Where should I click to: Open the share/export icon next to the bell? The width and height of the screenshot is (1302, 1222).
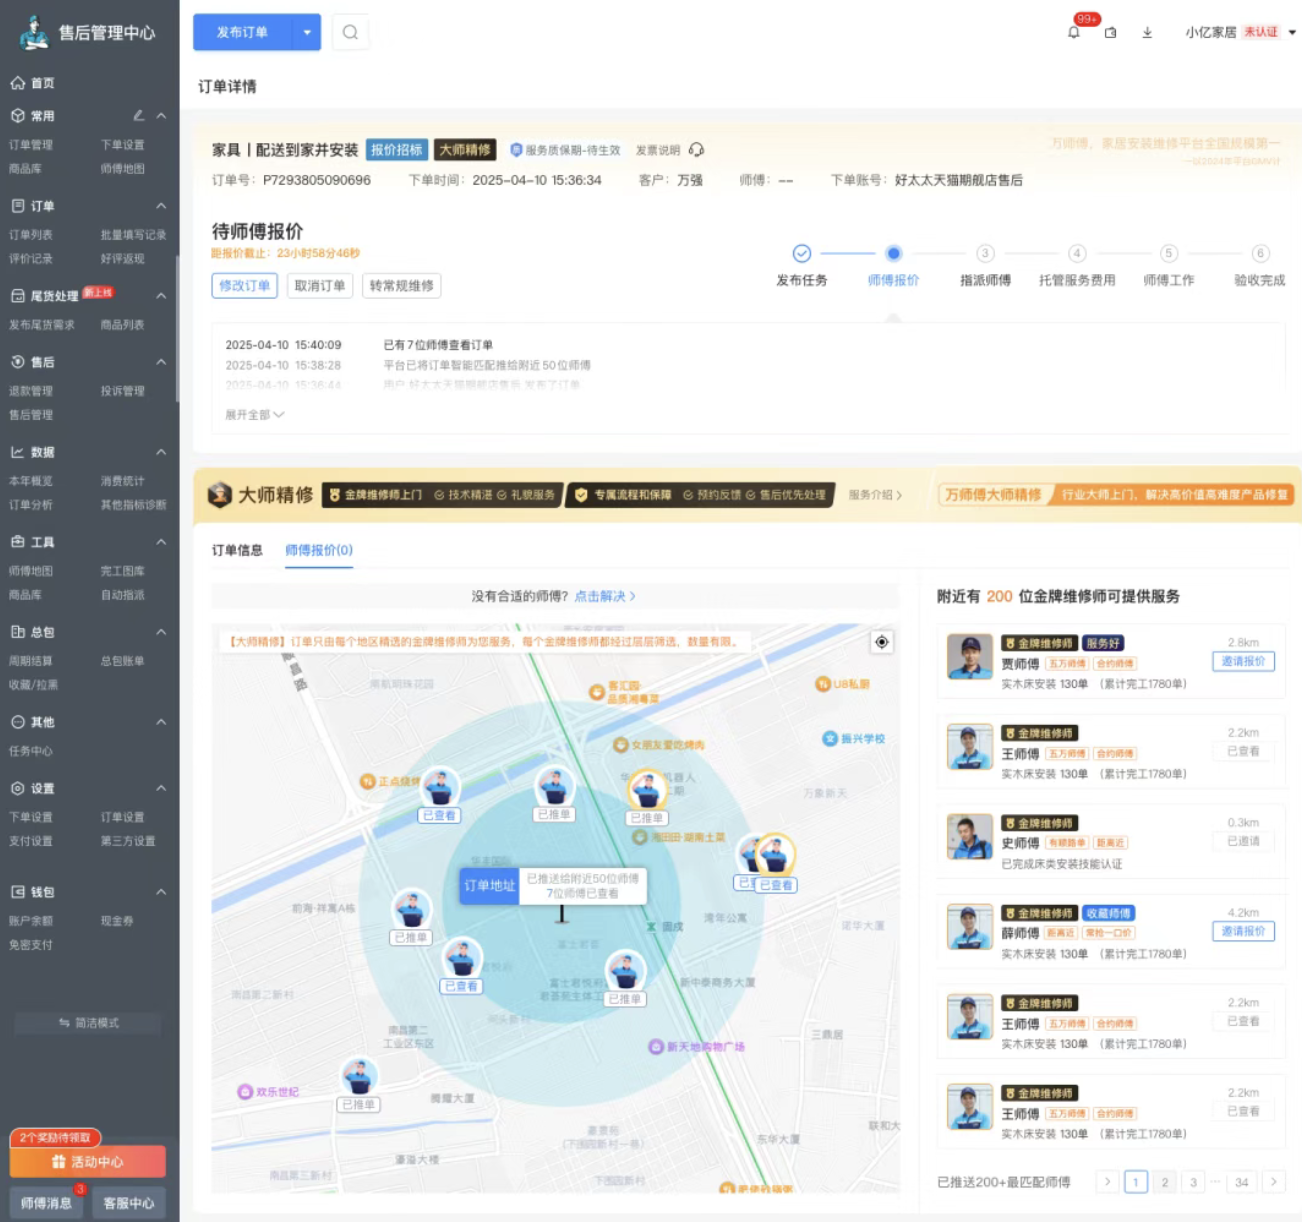(1110, 32)
